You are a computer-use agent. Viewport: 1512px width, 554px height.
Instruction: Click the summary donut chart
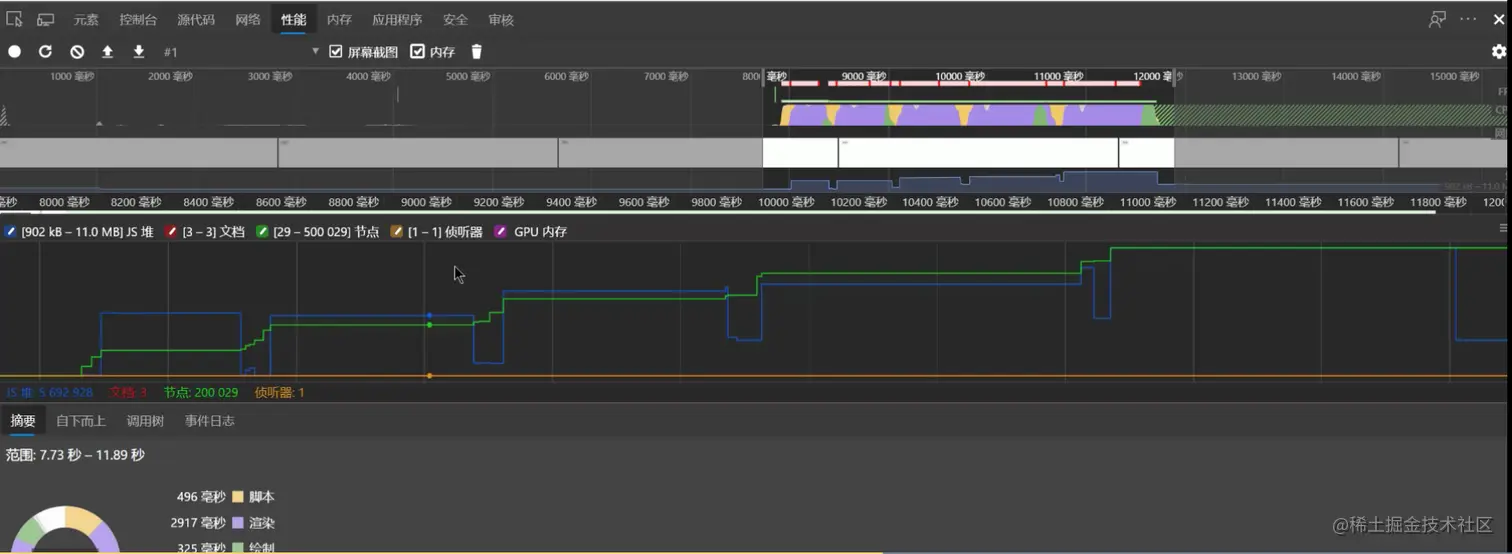tap(65, 530)
